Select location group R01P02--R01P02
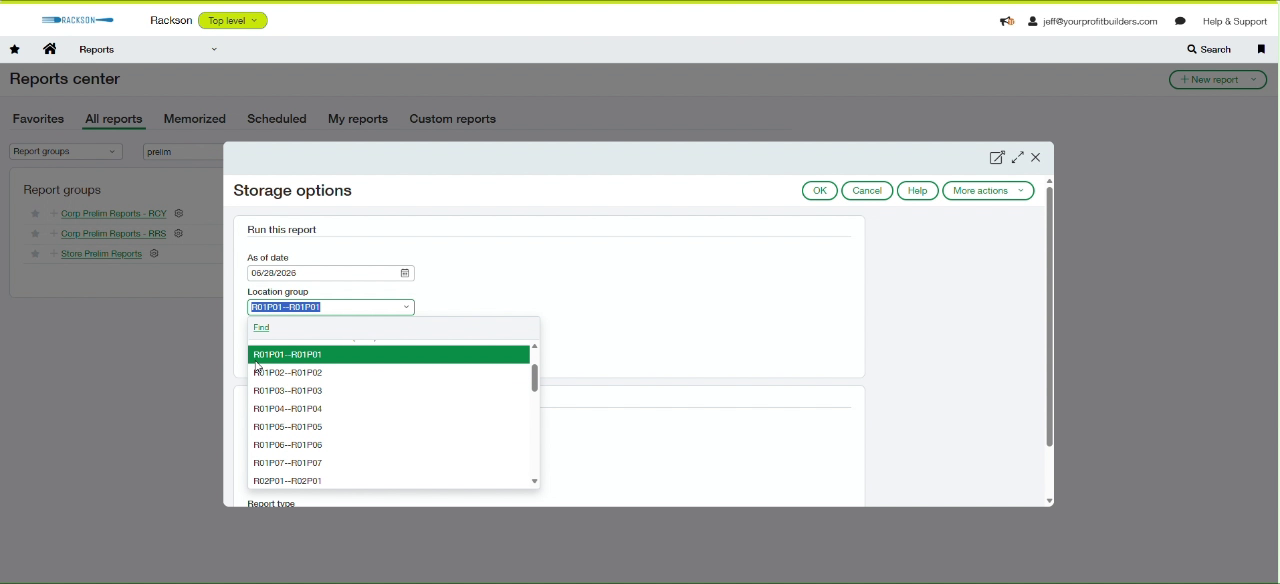The height and width of the screenshot is (584, 1280). point(389,373)
